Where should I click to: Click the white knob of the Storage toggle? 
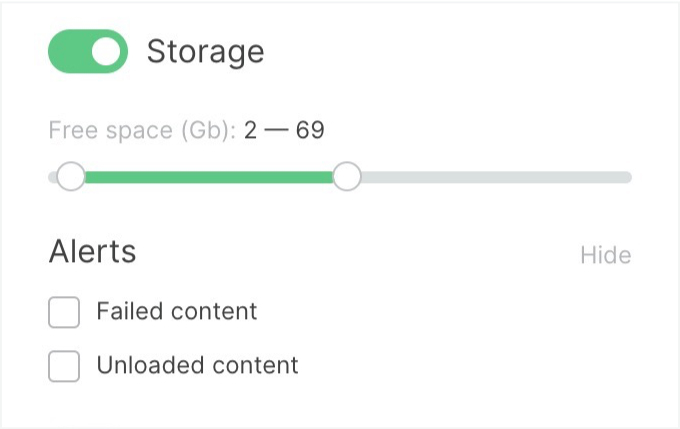tap(108, 51)
